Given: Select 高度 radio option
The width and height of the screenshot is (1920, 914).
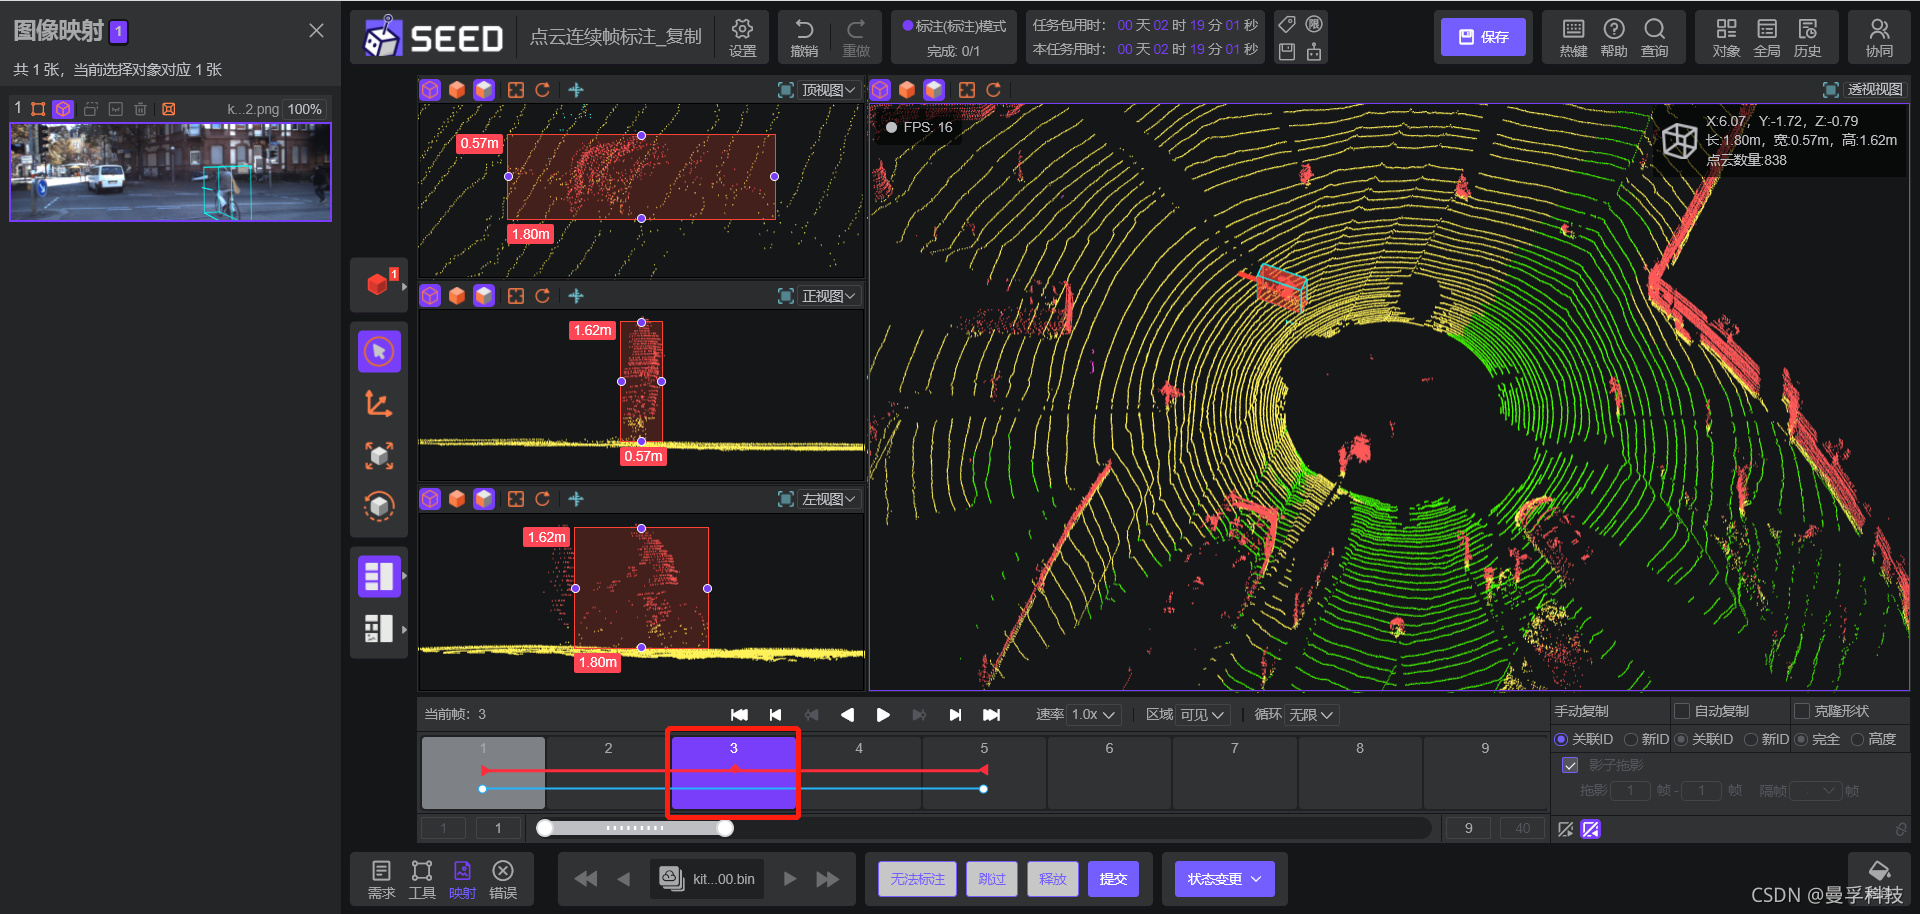Looking at the screenshot, I should [1857, 739].
